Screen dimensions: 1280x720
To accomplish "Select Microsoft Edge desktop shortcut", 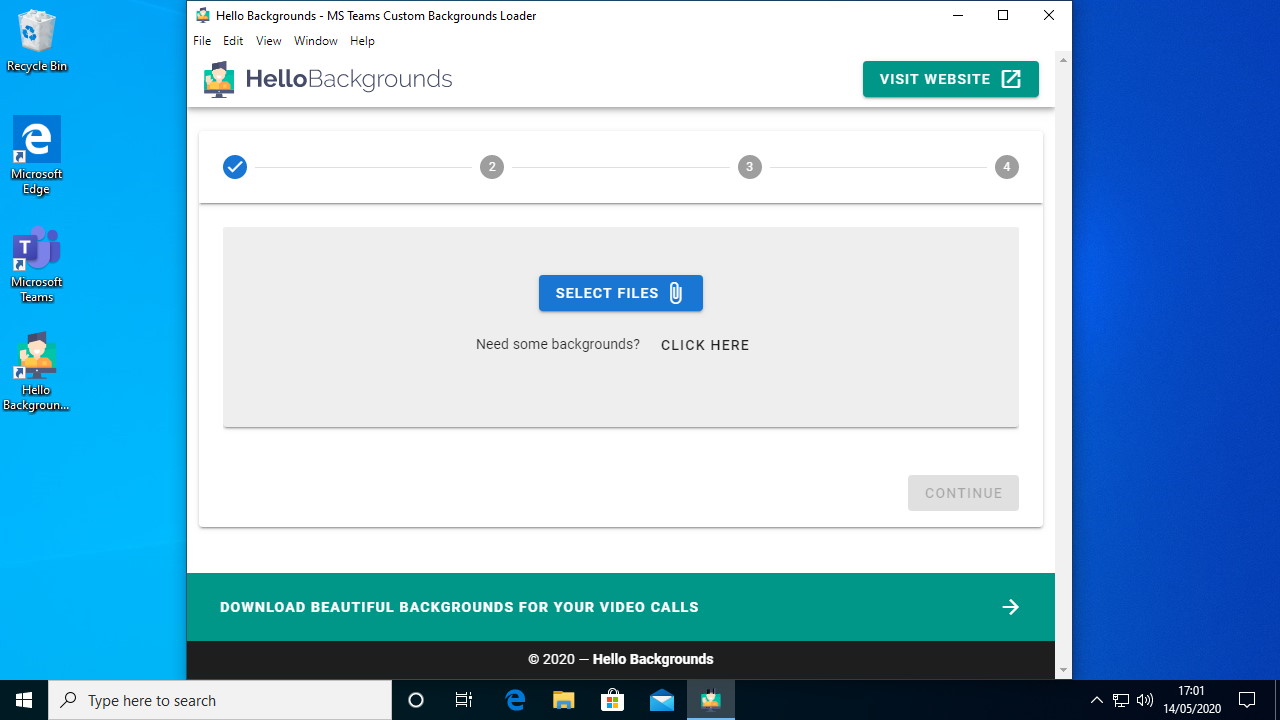I will point(37,155).
